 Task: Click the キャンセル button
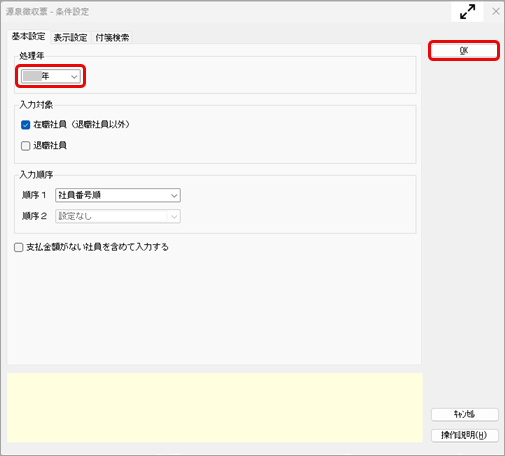(465, 414)
